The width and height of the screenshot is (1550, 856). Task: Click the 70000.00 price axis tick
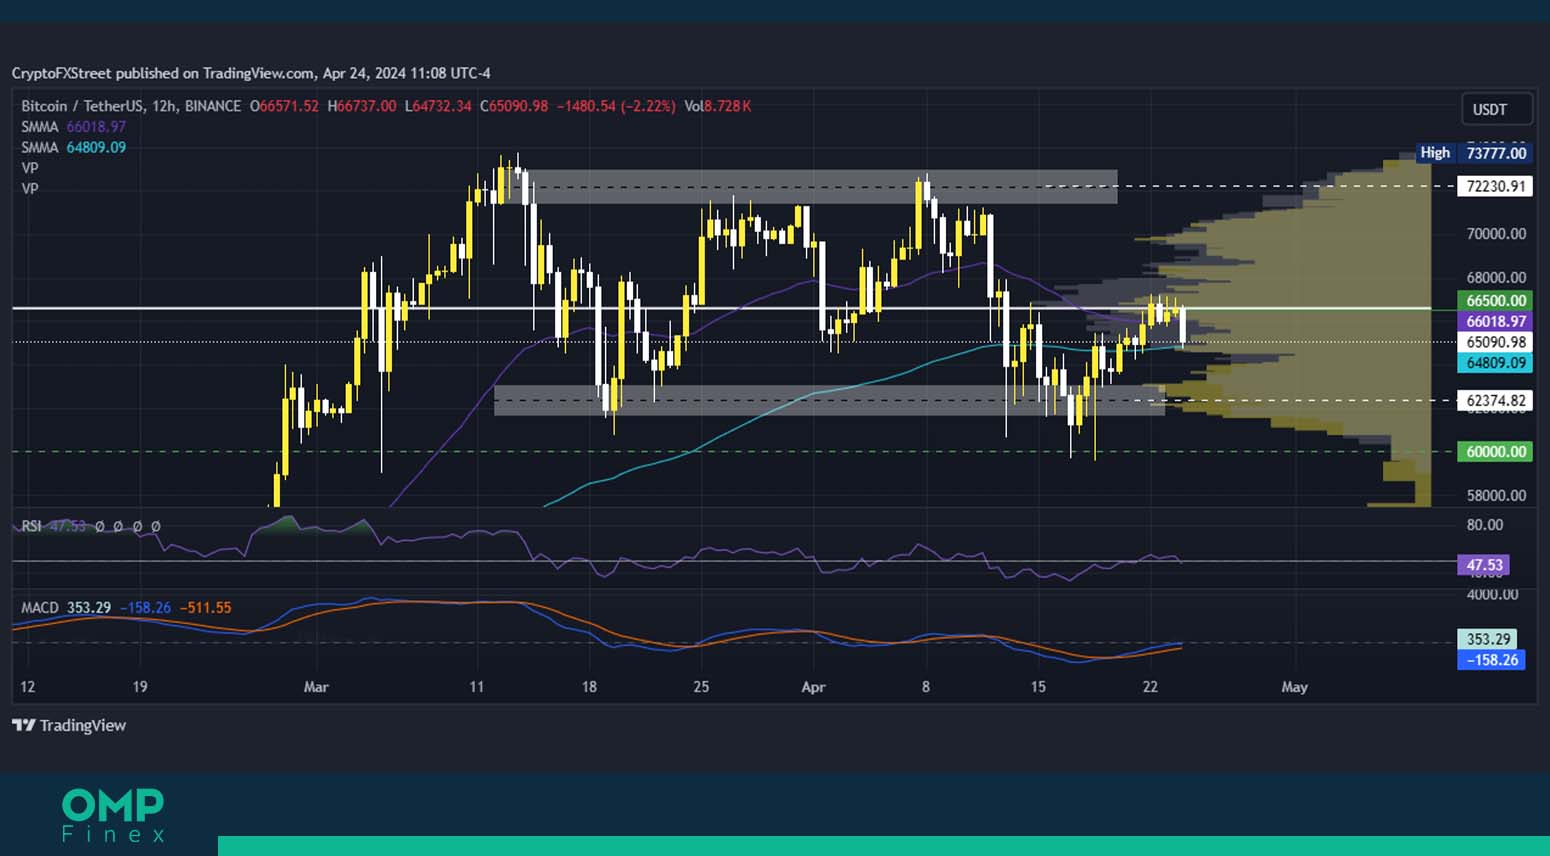[1496, 234]
